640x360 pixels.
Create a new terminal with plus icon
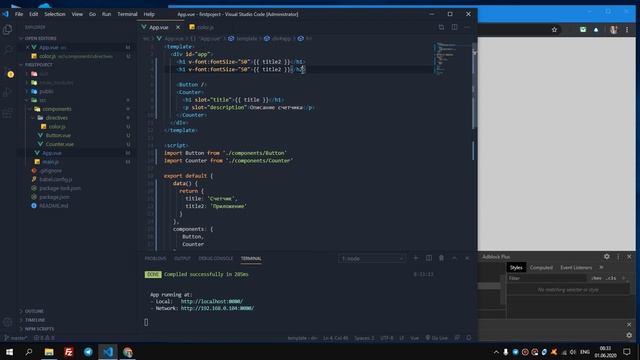click(x=416, y=258)
